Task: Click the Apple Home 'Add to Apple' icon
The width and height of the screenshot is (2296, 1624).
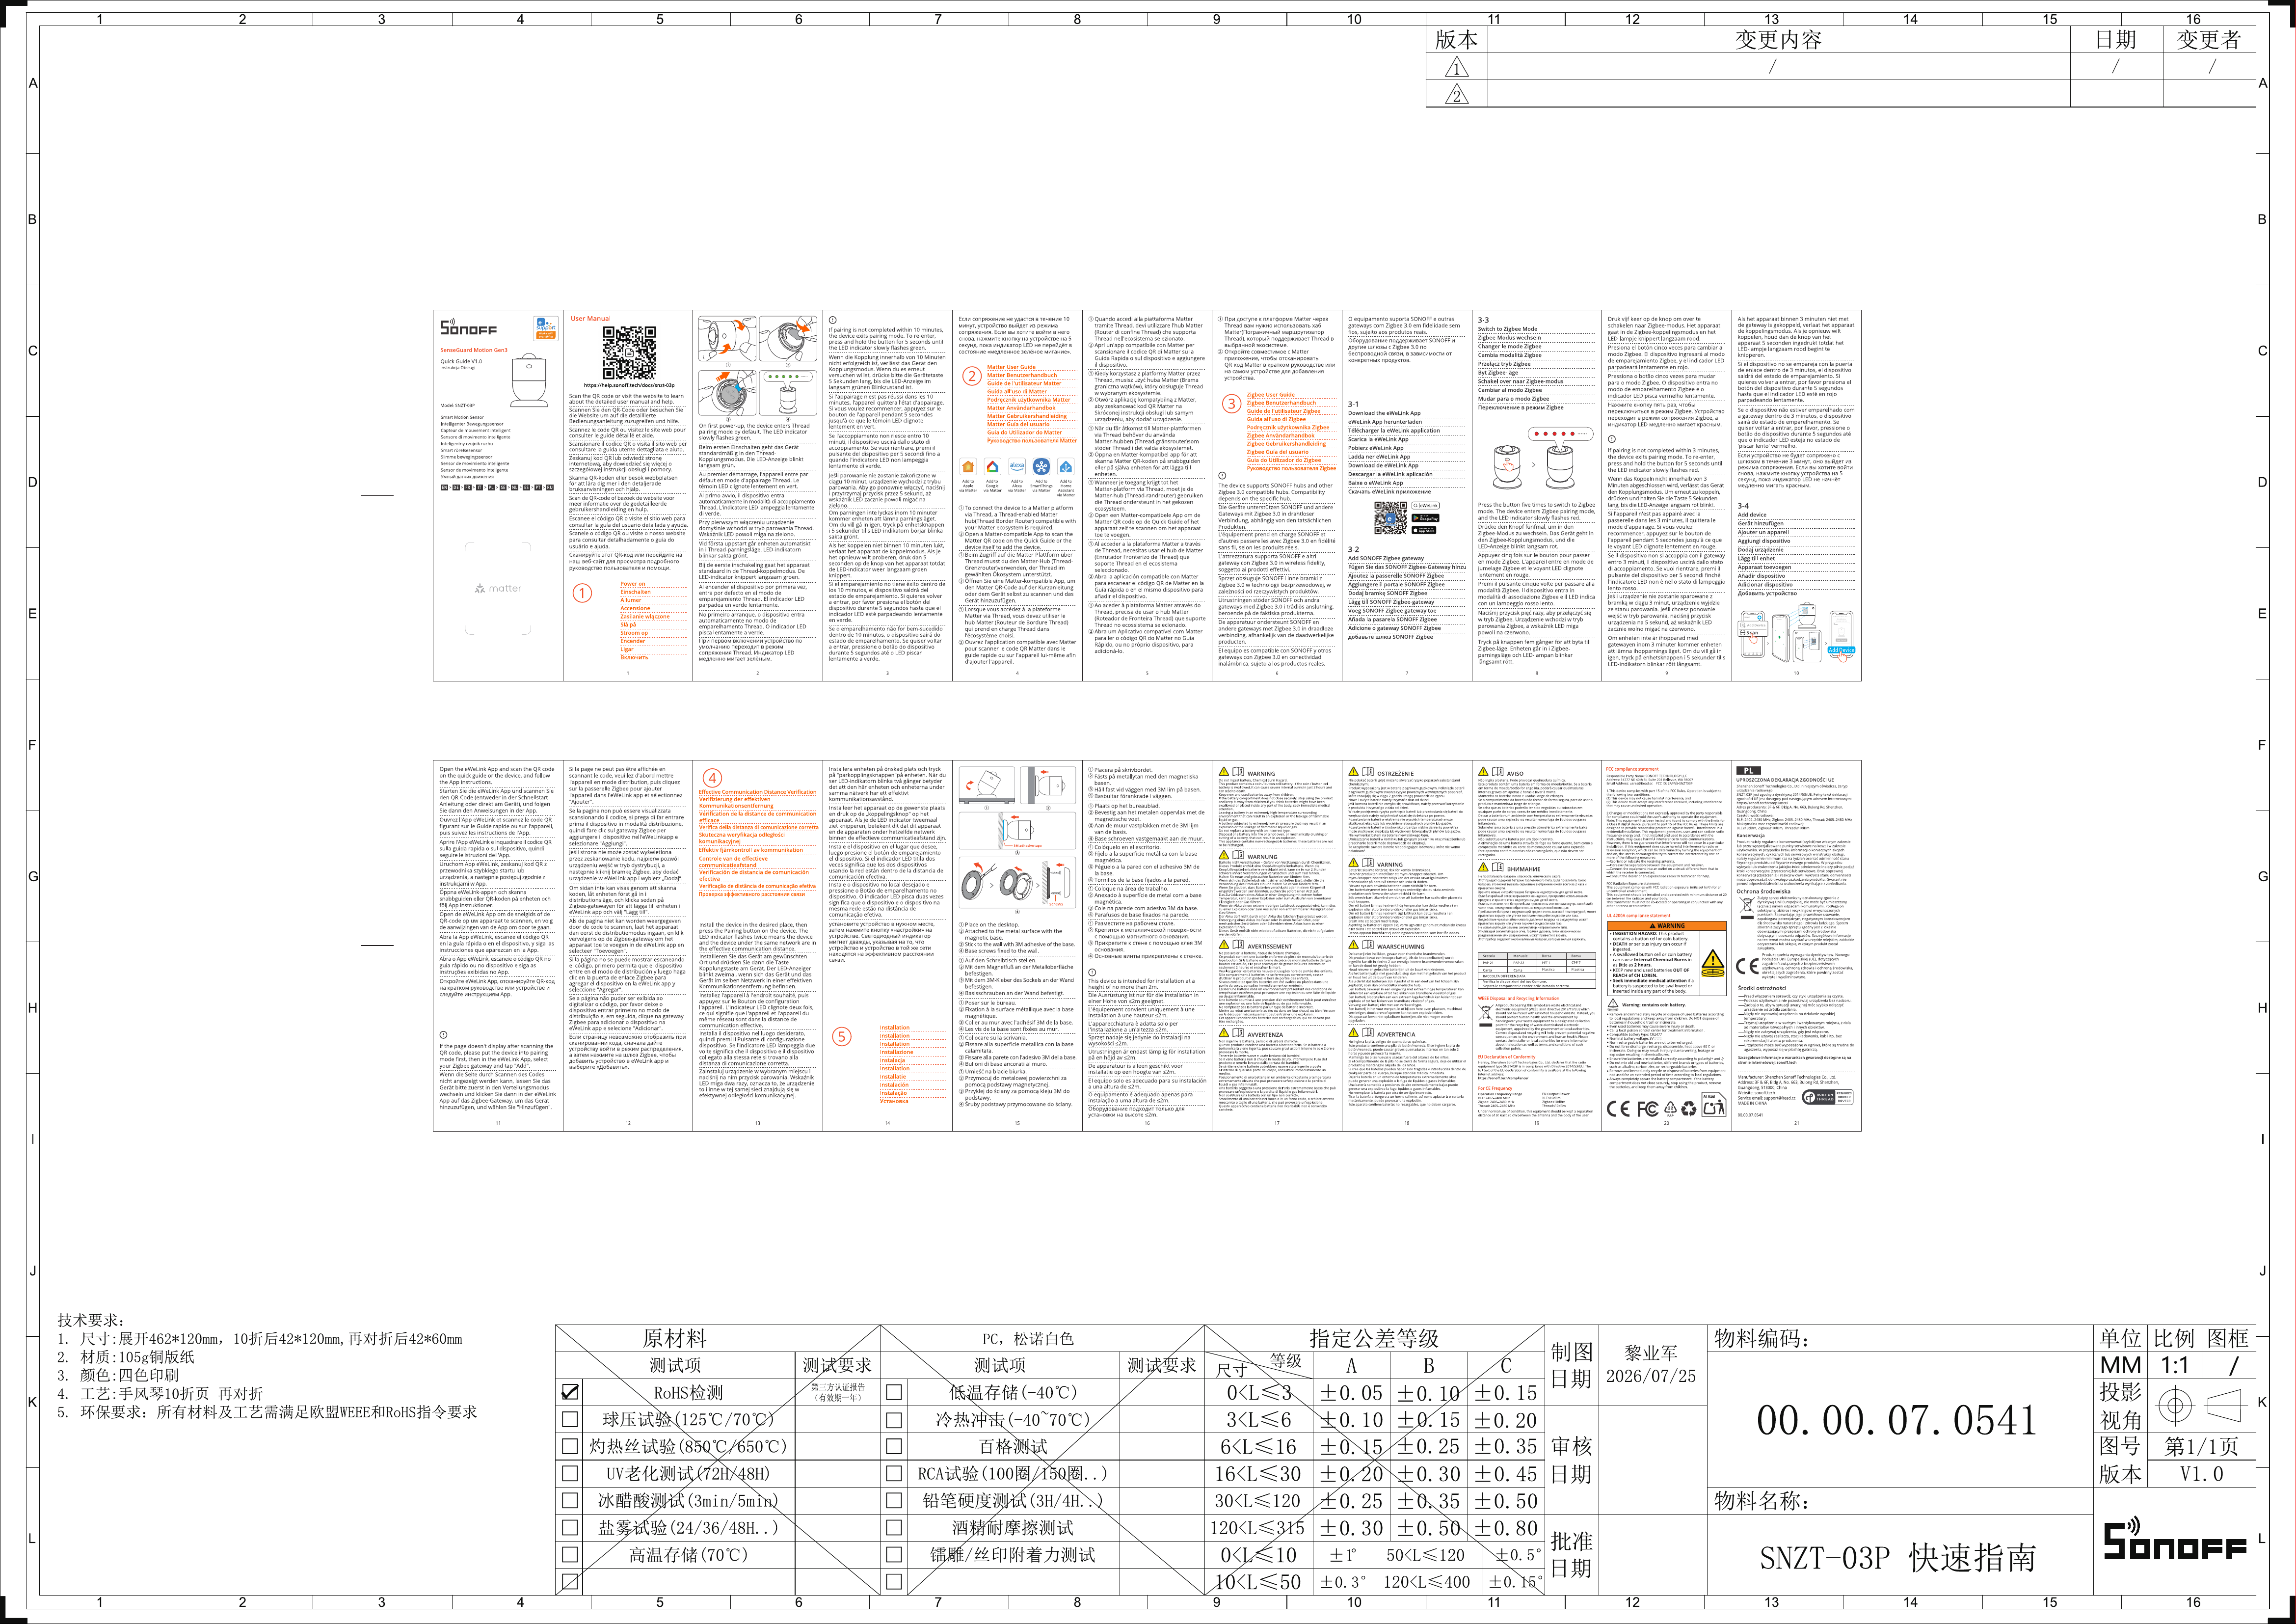Action: (x=968, y=466)
